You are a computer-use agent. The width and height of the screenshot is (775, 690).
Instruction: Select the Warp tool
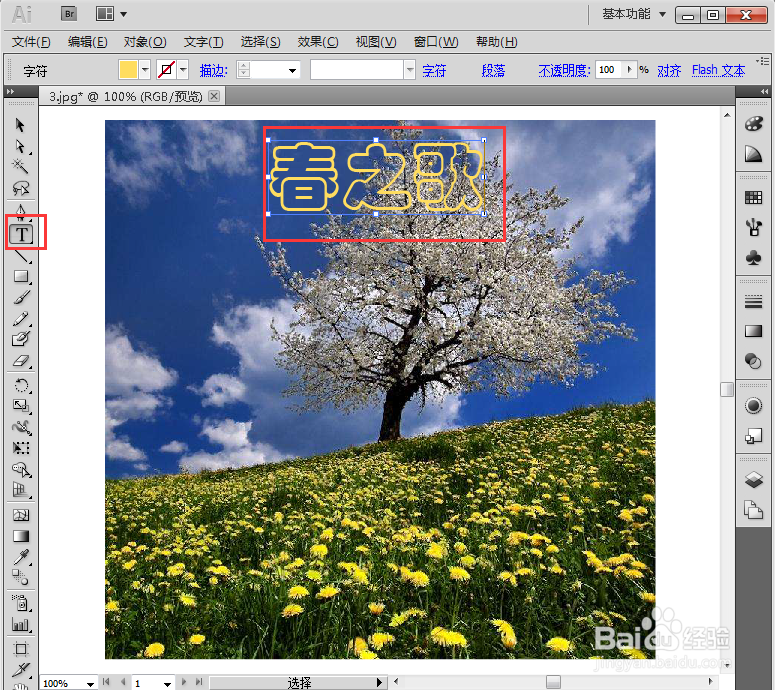click(21, 427)
